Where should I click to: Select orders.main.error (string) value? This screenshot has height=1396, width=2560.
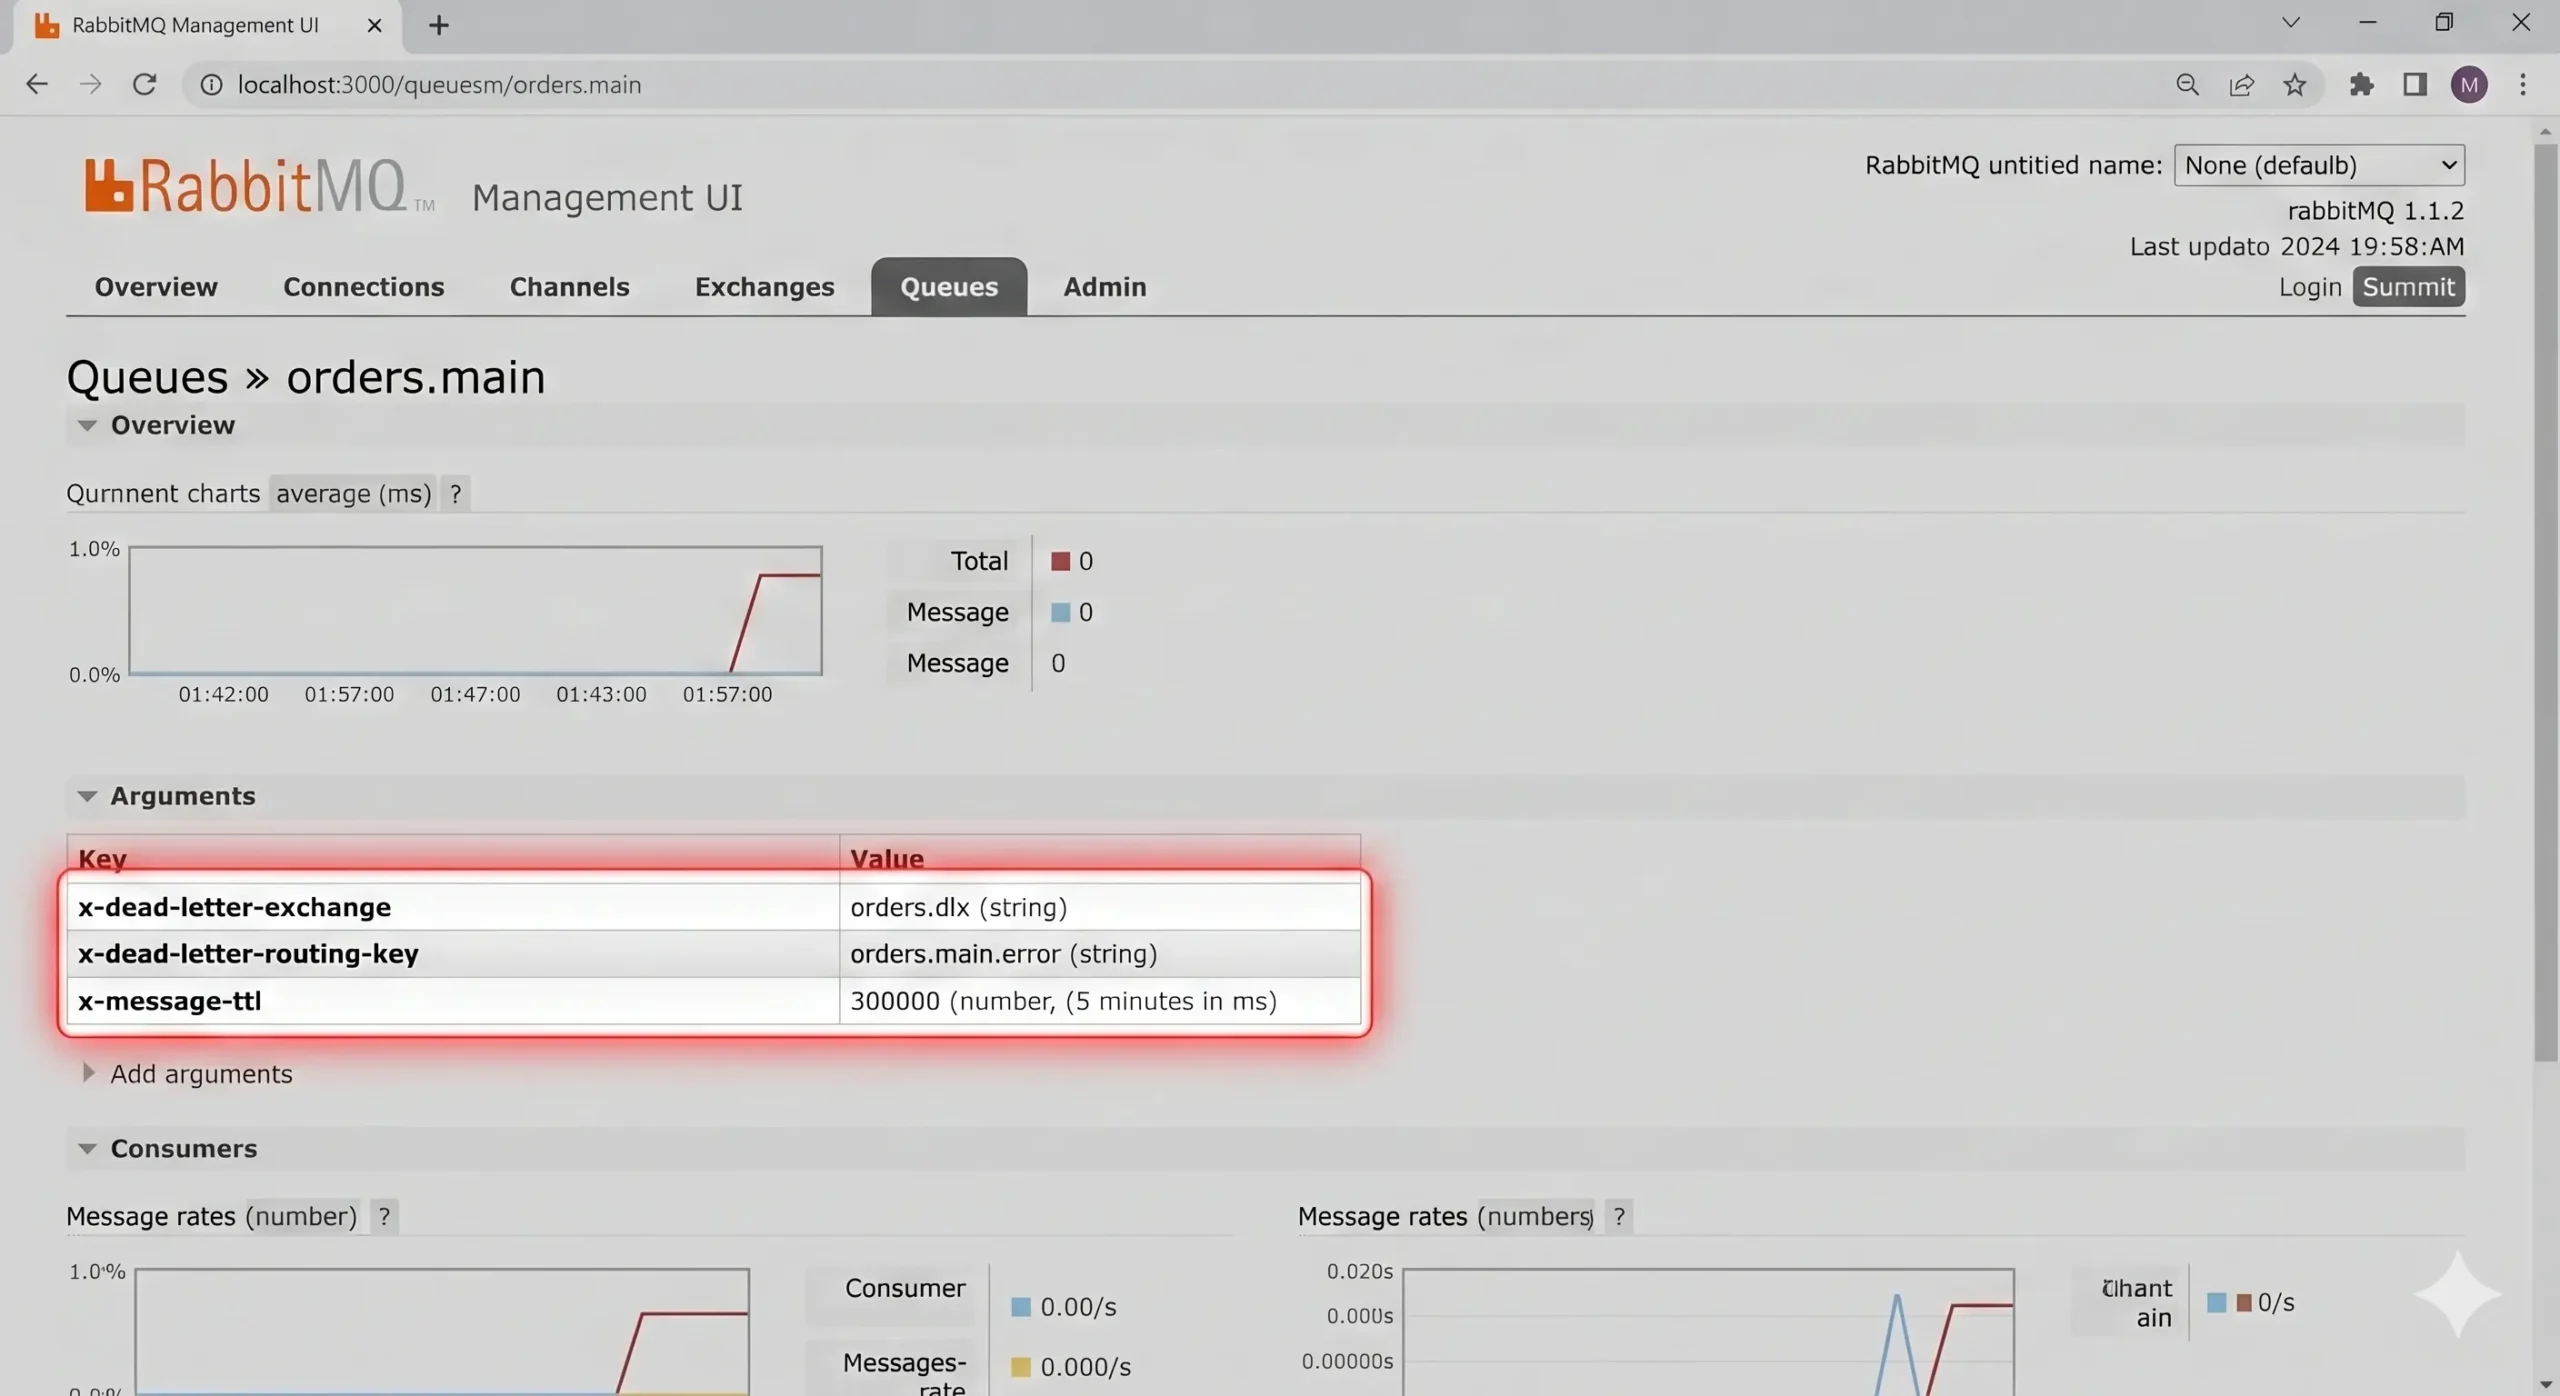point(1004,954)
